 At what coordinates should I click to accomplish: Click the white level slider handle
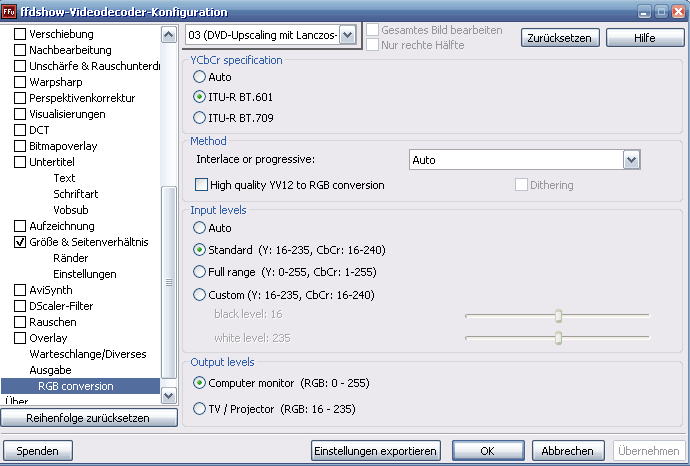coord(558,338)
